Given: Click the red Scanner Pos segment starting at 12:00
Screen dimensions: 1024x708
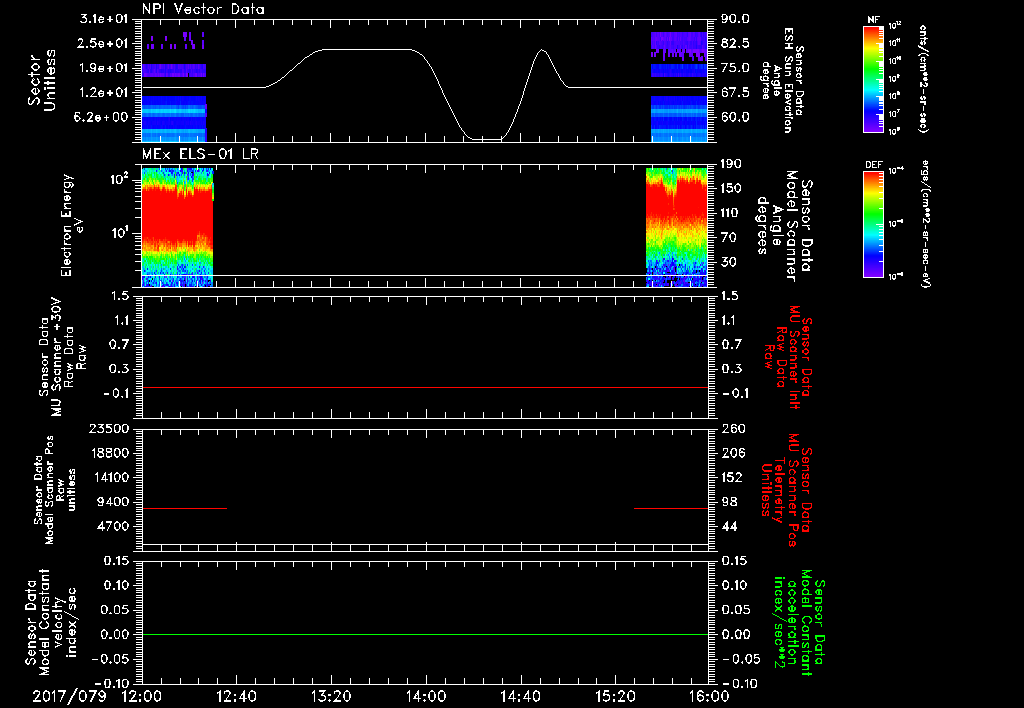Looking at the screenshot, I should pos(184,508).
